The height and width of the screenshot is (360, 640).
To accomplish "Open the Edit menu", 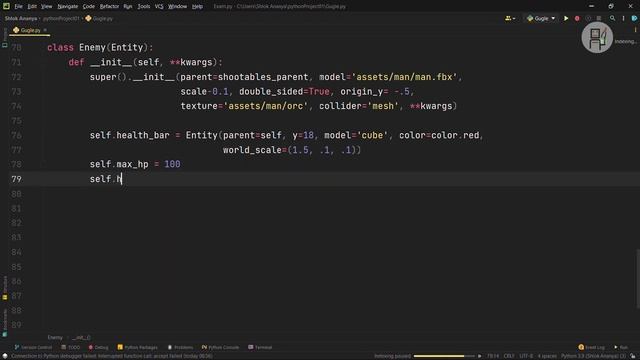I will (x=32, y=7).
